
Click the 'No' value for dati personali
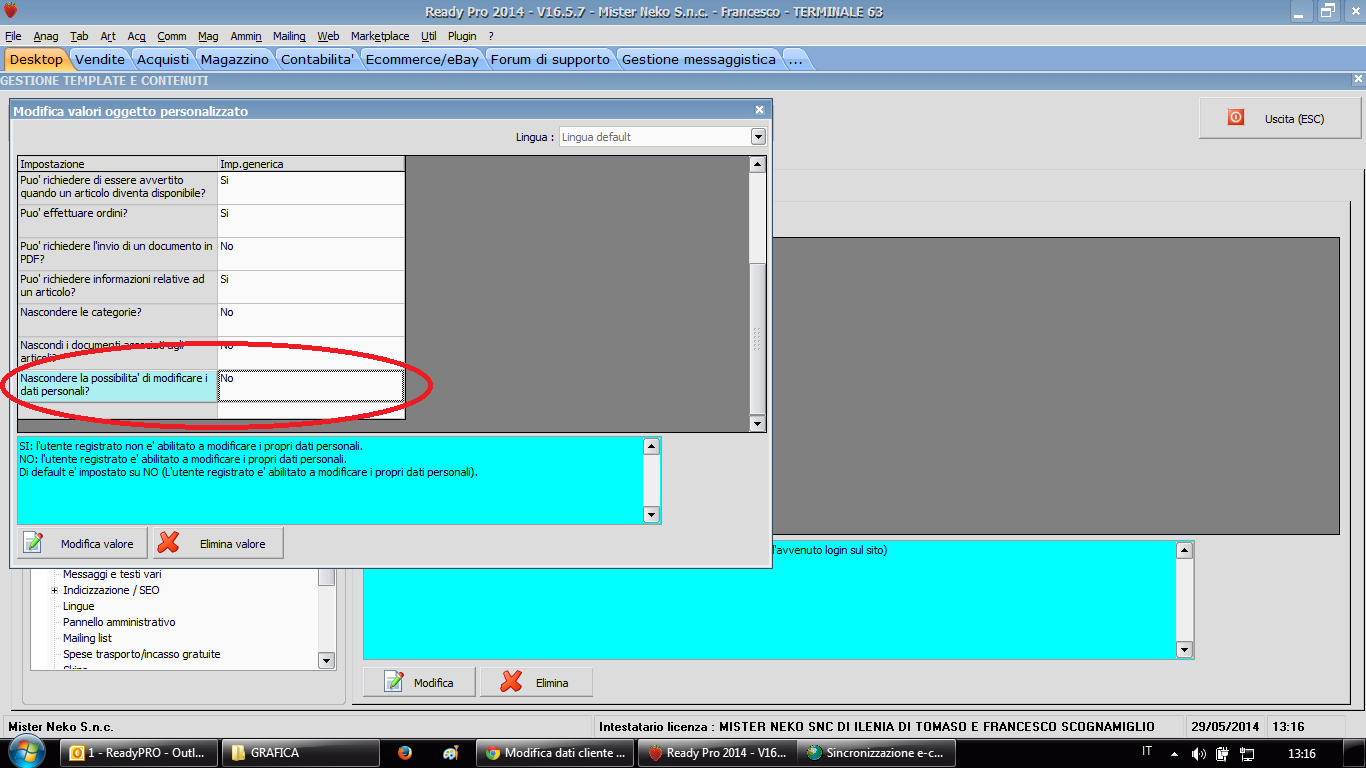tap(311, 386)
